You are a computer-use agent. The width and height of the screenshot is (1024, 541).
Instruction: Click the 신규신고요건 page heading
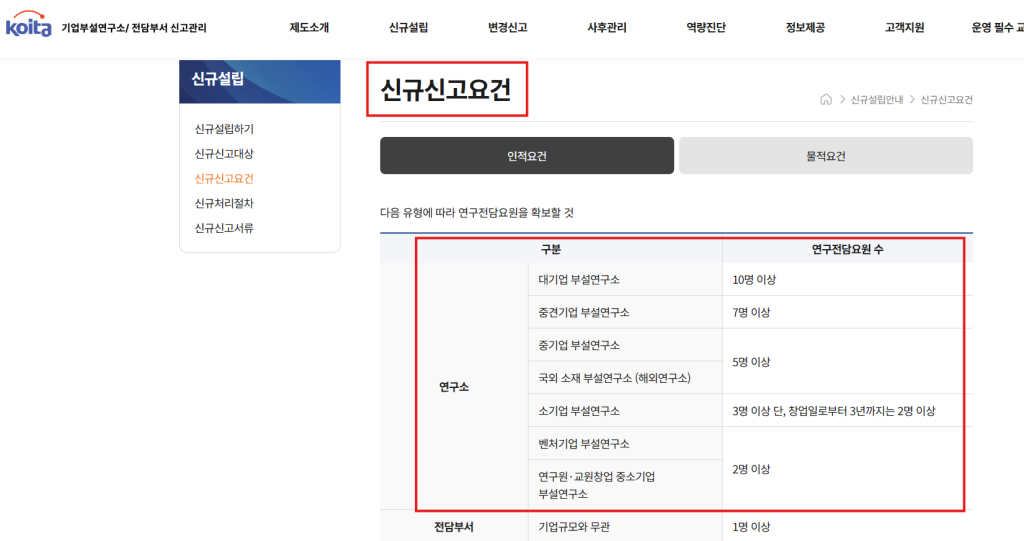pyautogui.click(x=446, y=90)
